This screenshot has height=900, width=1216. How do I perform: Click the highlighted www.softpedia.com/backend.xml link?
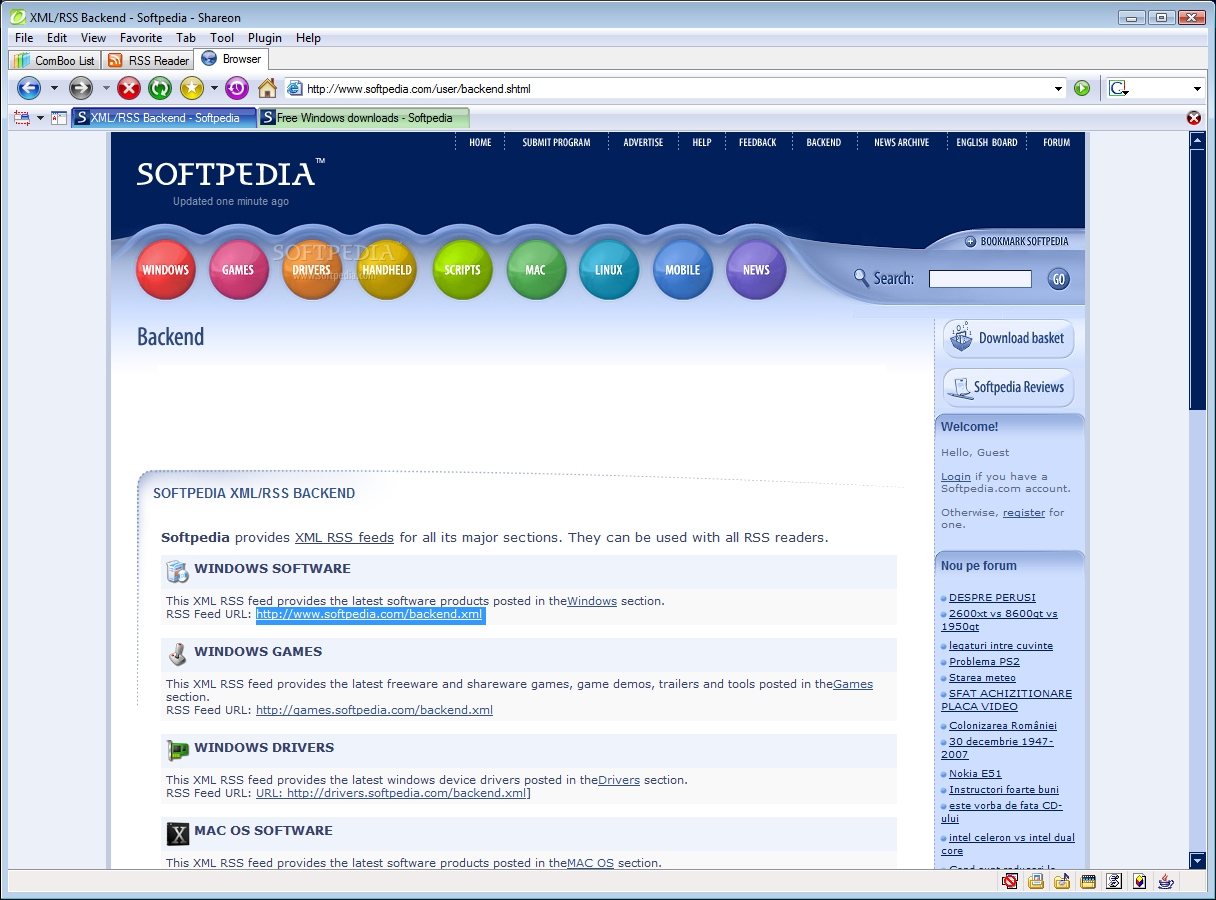point(370,614)
